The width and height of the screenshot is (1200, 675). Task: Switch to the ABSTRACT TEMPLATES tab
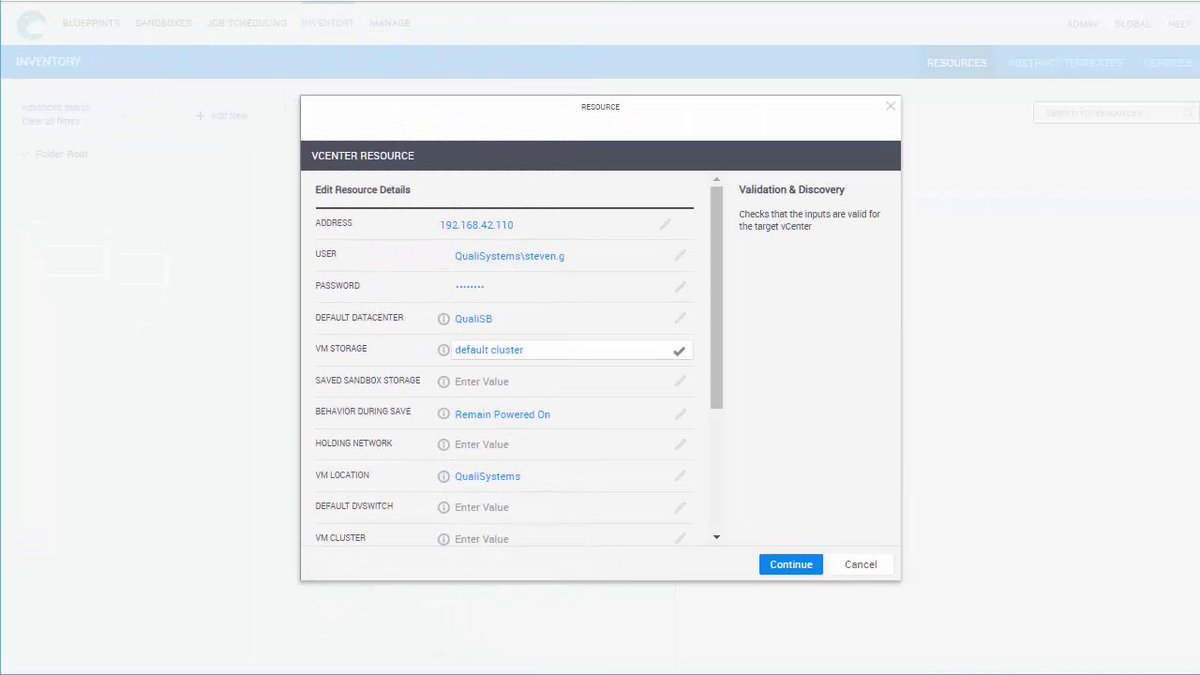point(1066,63)
